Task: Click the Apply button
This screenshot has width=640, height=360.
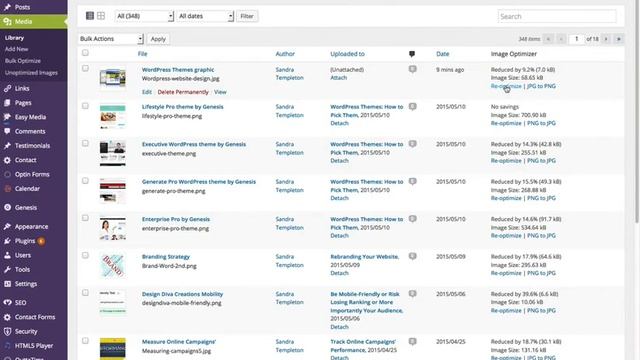Action: [158, 39]
